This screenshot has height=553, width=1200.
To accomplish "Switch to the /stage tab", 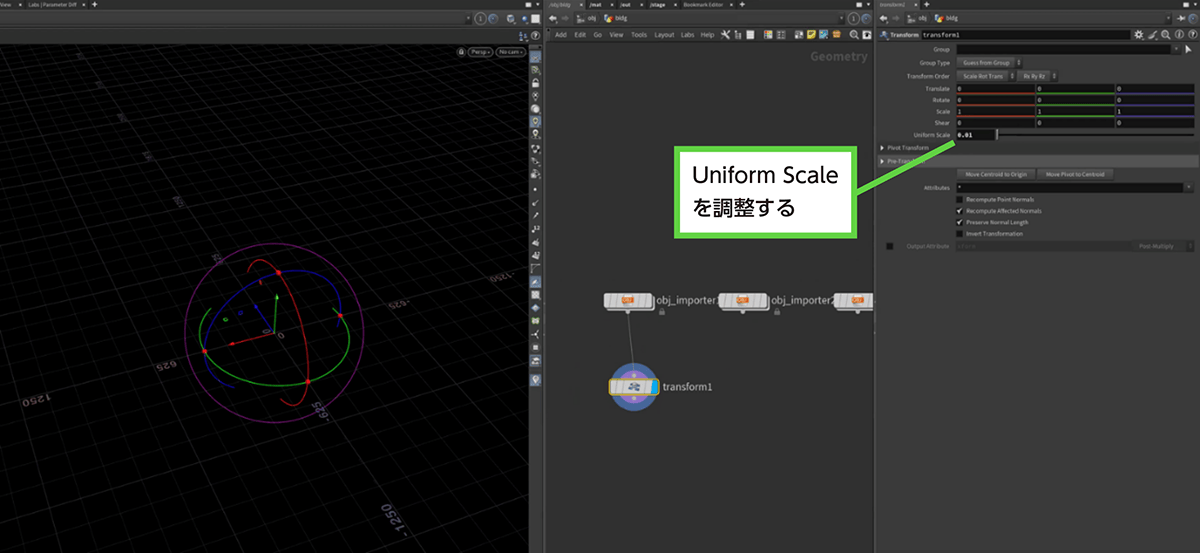I will click(x=657, y=5).
